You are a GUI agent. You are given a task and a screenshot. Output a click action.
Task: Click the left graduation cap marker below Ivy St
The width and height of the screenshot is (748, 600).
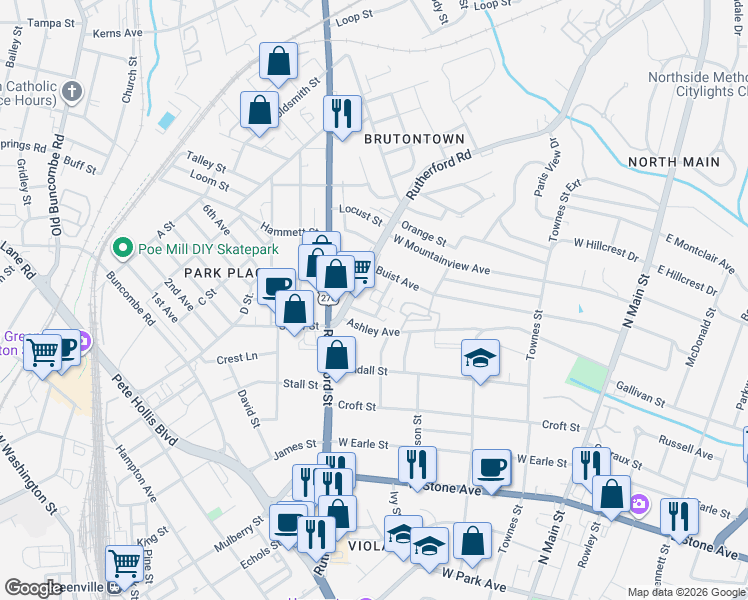(400, 534)
